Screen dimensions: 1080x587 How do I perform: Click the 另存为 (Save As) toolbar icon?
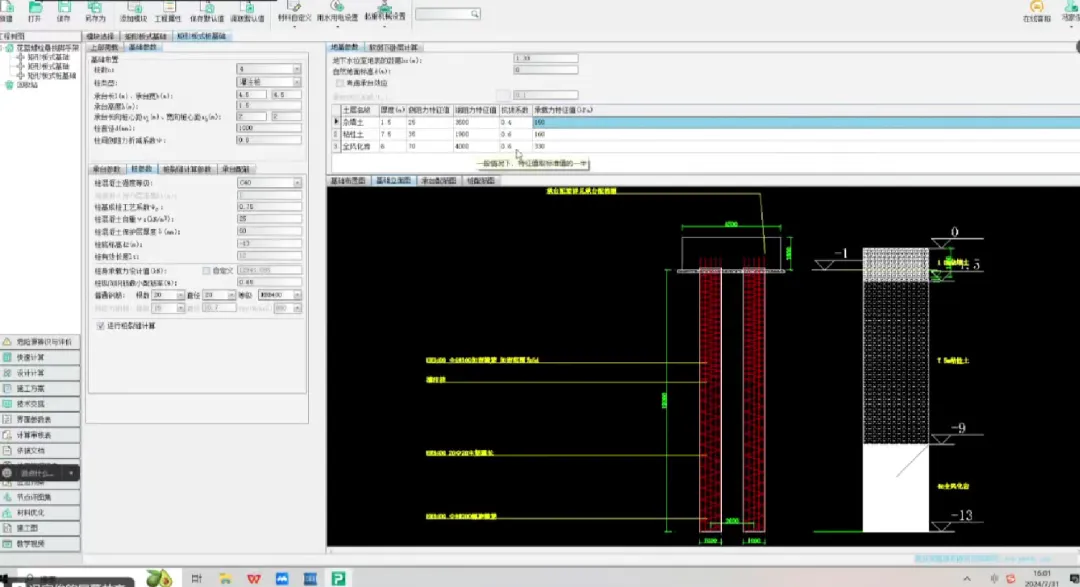[x=95, y=11]
